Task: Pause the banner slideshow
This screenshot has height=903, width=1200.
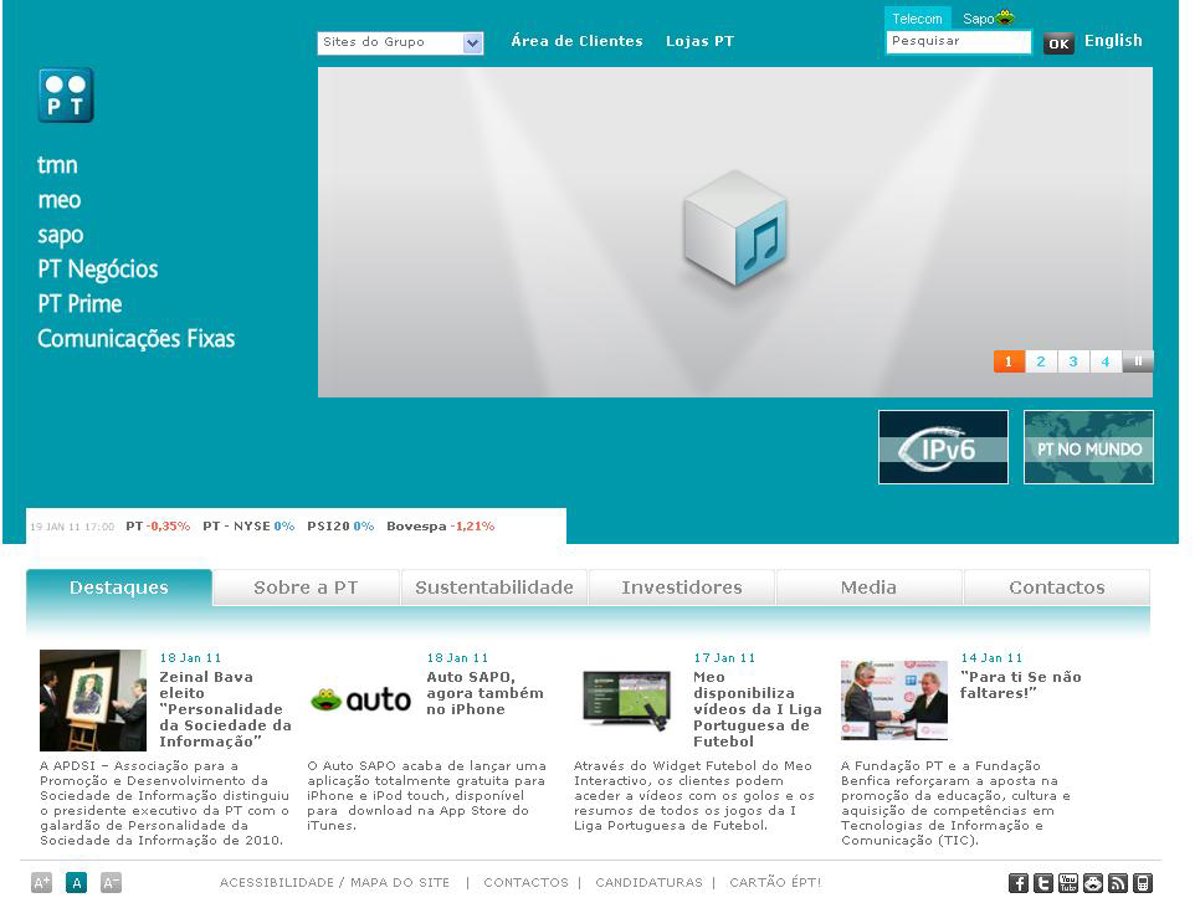Action: (x=1138, y=362)
